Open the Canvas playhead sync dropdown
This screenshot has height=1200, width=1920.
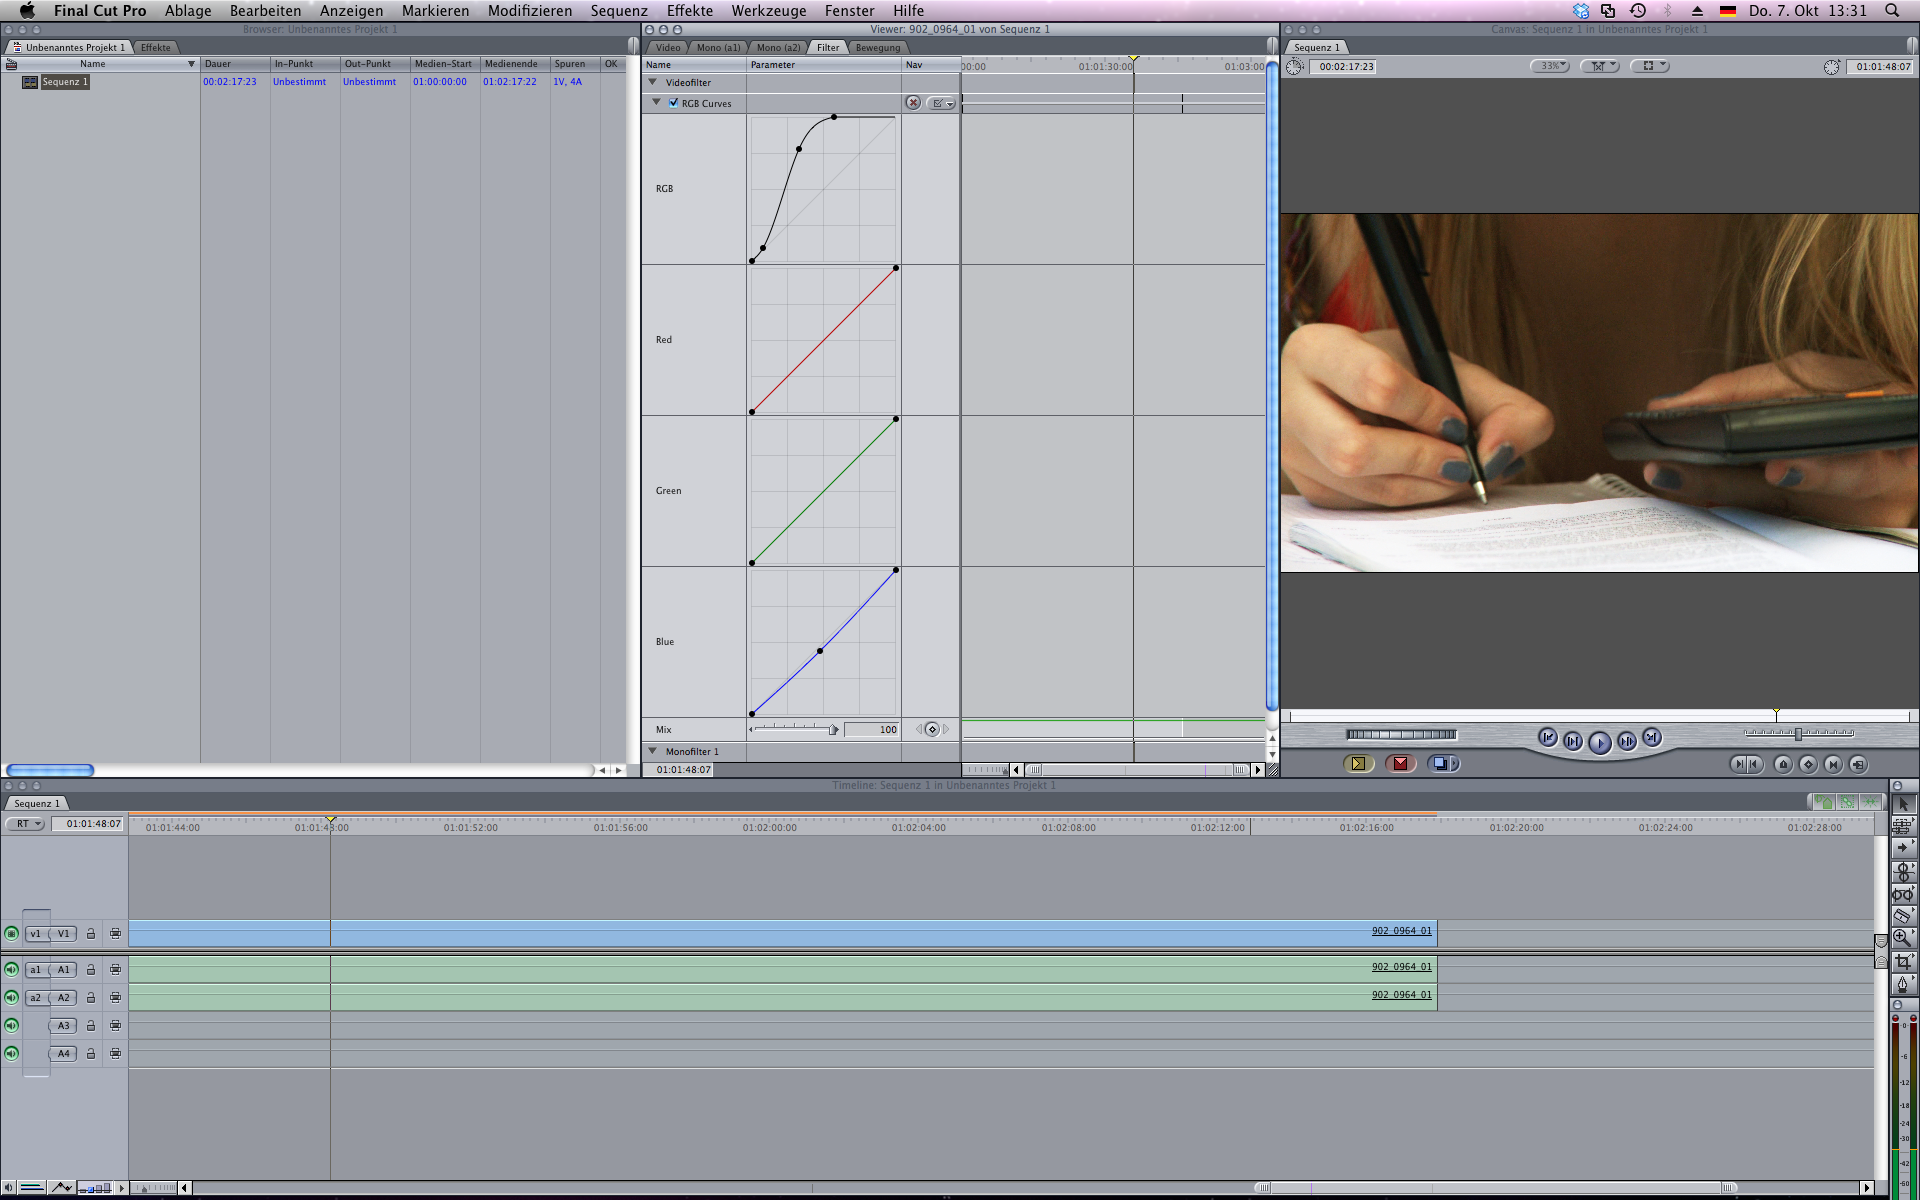tap(1601, 66)
